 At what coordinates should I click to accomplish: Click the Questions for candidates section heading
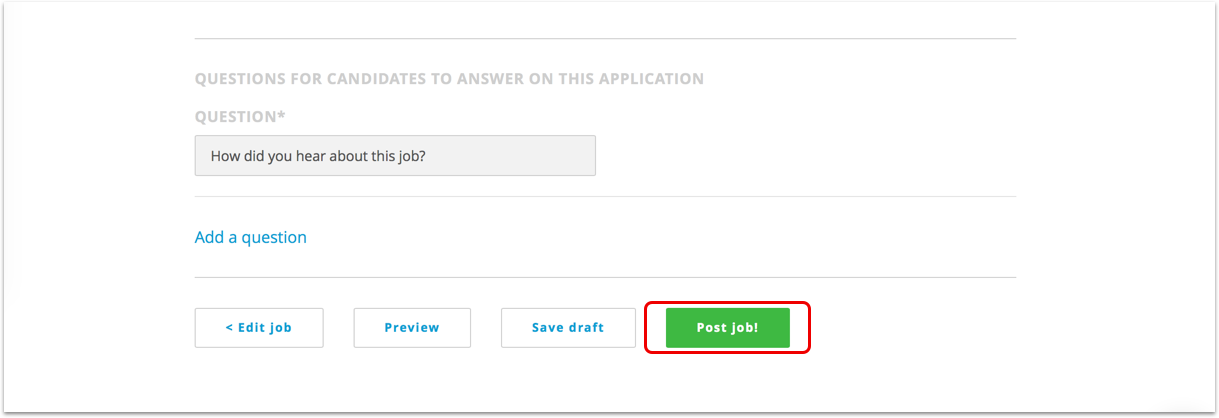tap(449, 78)
